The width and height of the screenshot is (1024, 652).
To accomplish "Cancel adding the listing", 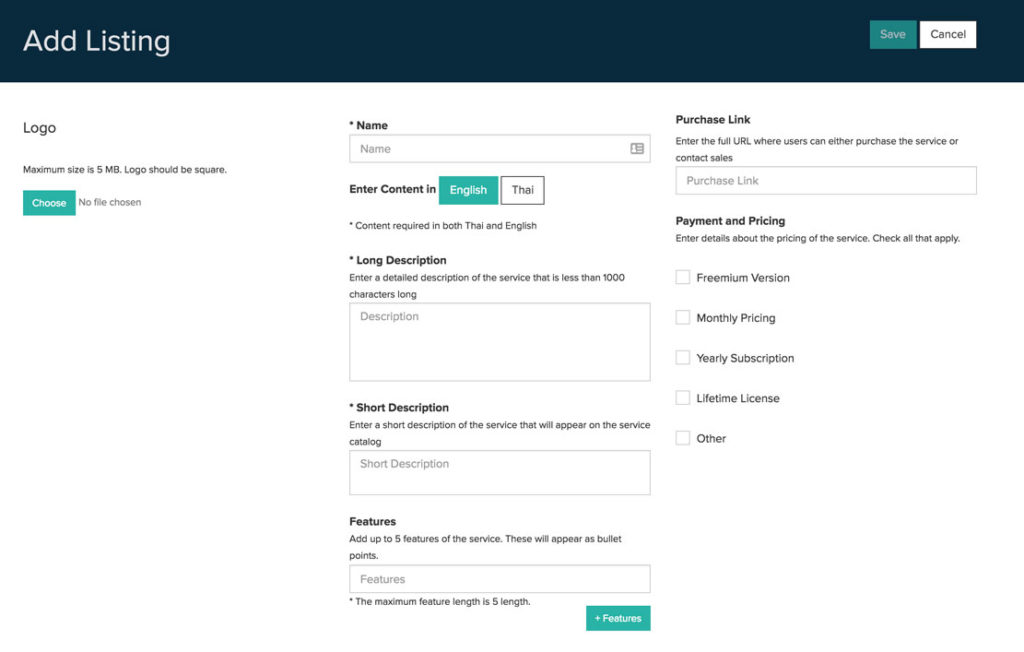I will pyautogui.click(x=948, y=35).
